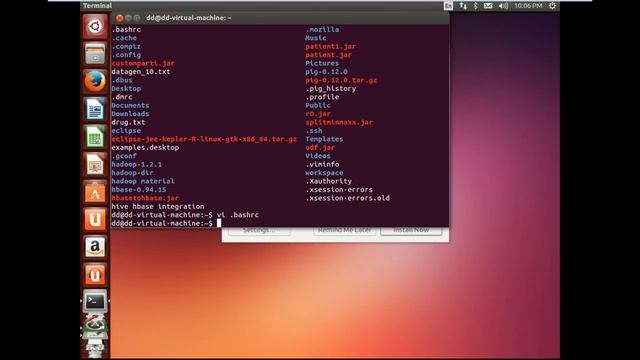Open Ubuntu One from the dock
The image size is (640, 360).
(x=95, y=219)
